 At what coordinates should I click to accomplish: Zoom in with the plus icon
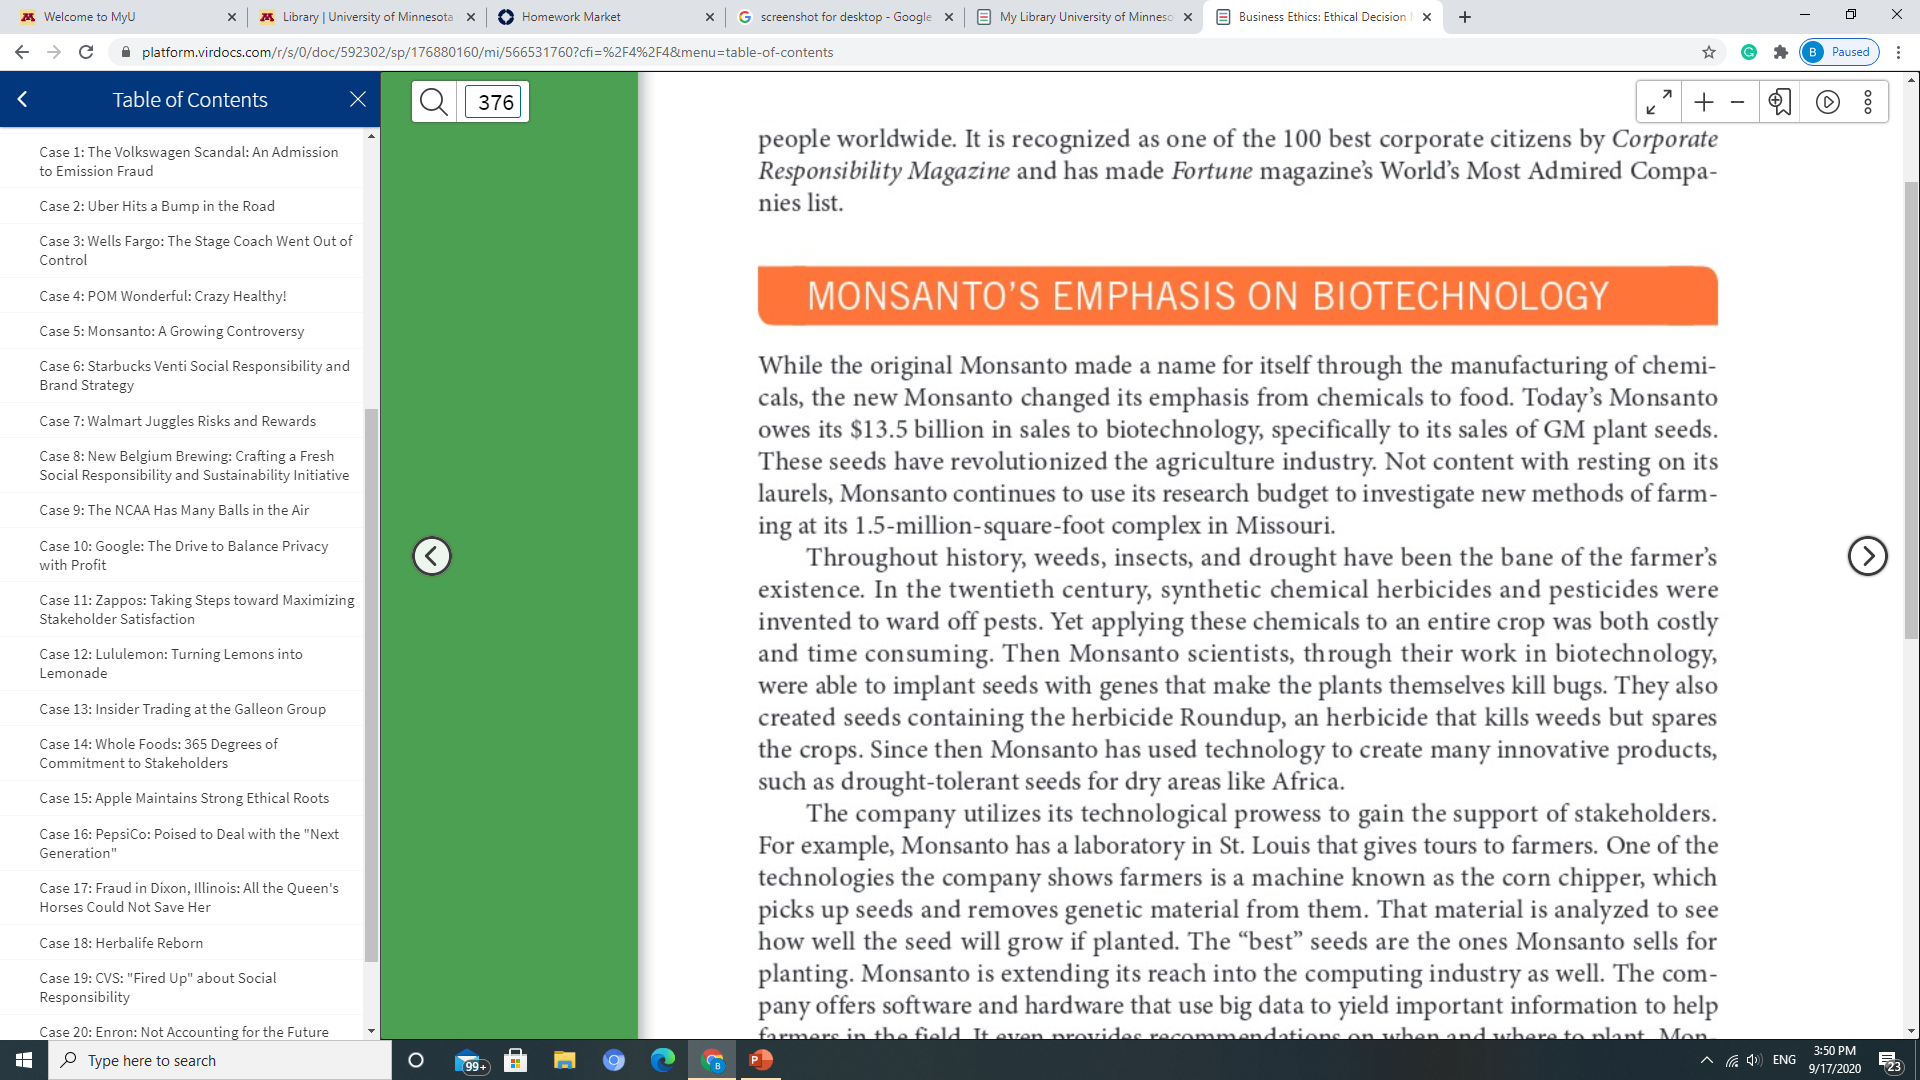click(x=1704, y=102)
